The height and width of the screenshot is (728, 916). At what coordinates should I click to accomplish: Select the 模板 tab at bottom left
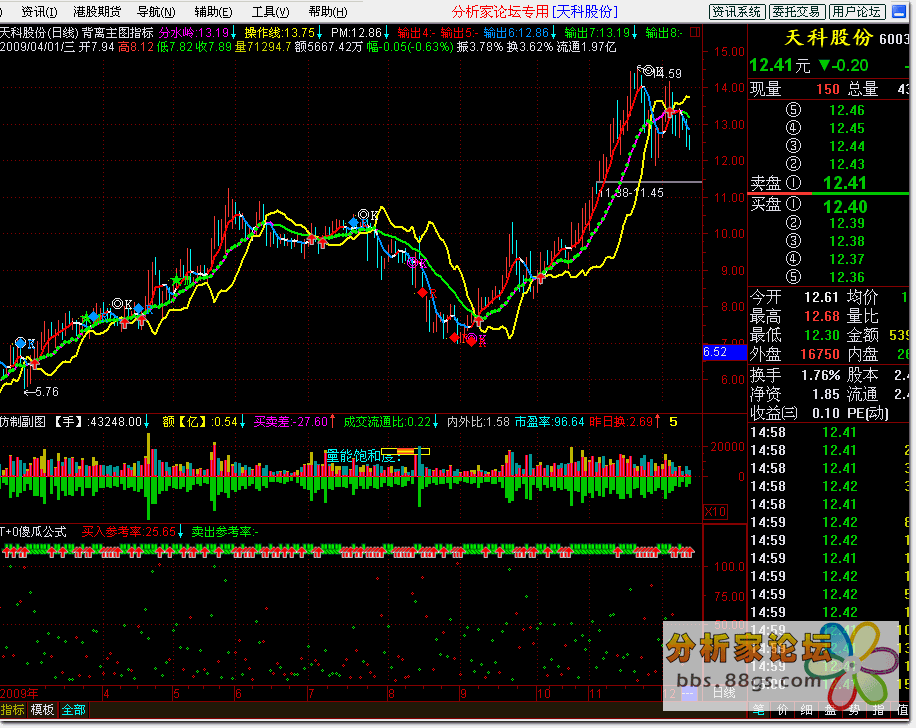coord(42,710)
